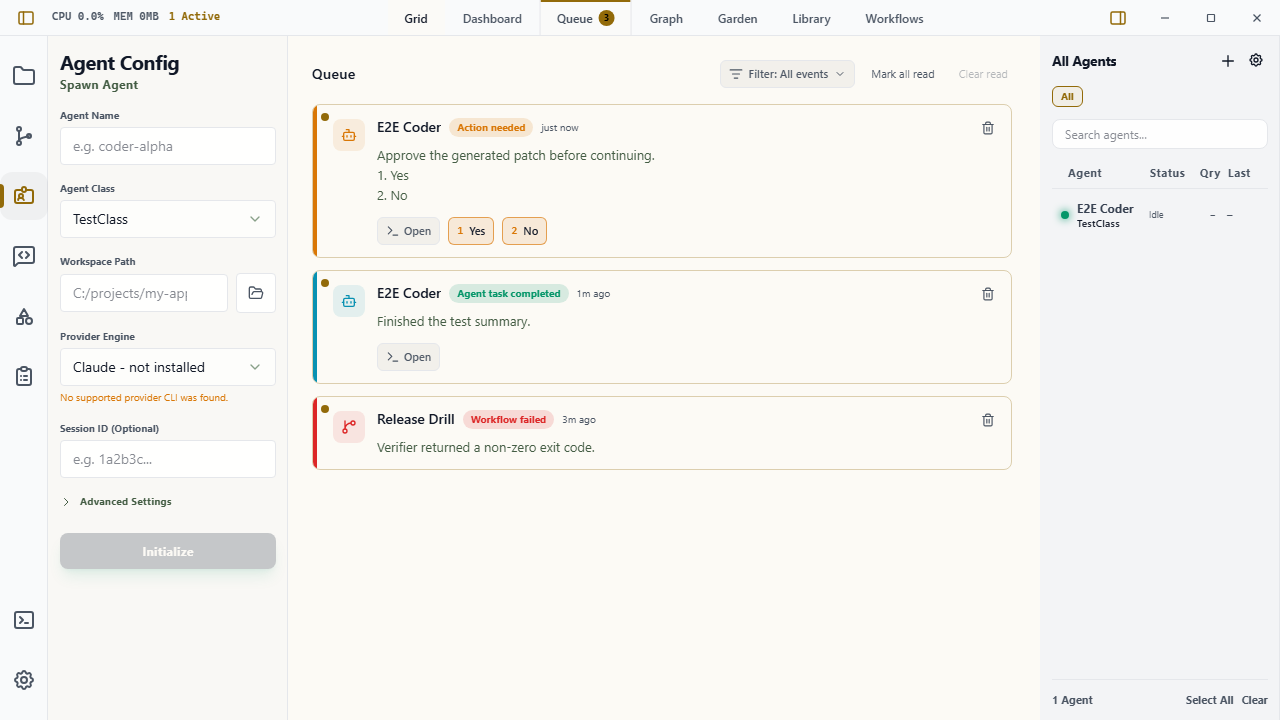Open All Agents settings gear
Screen dimensions: 1280x720
[1256, 61]
